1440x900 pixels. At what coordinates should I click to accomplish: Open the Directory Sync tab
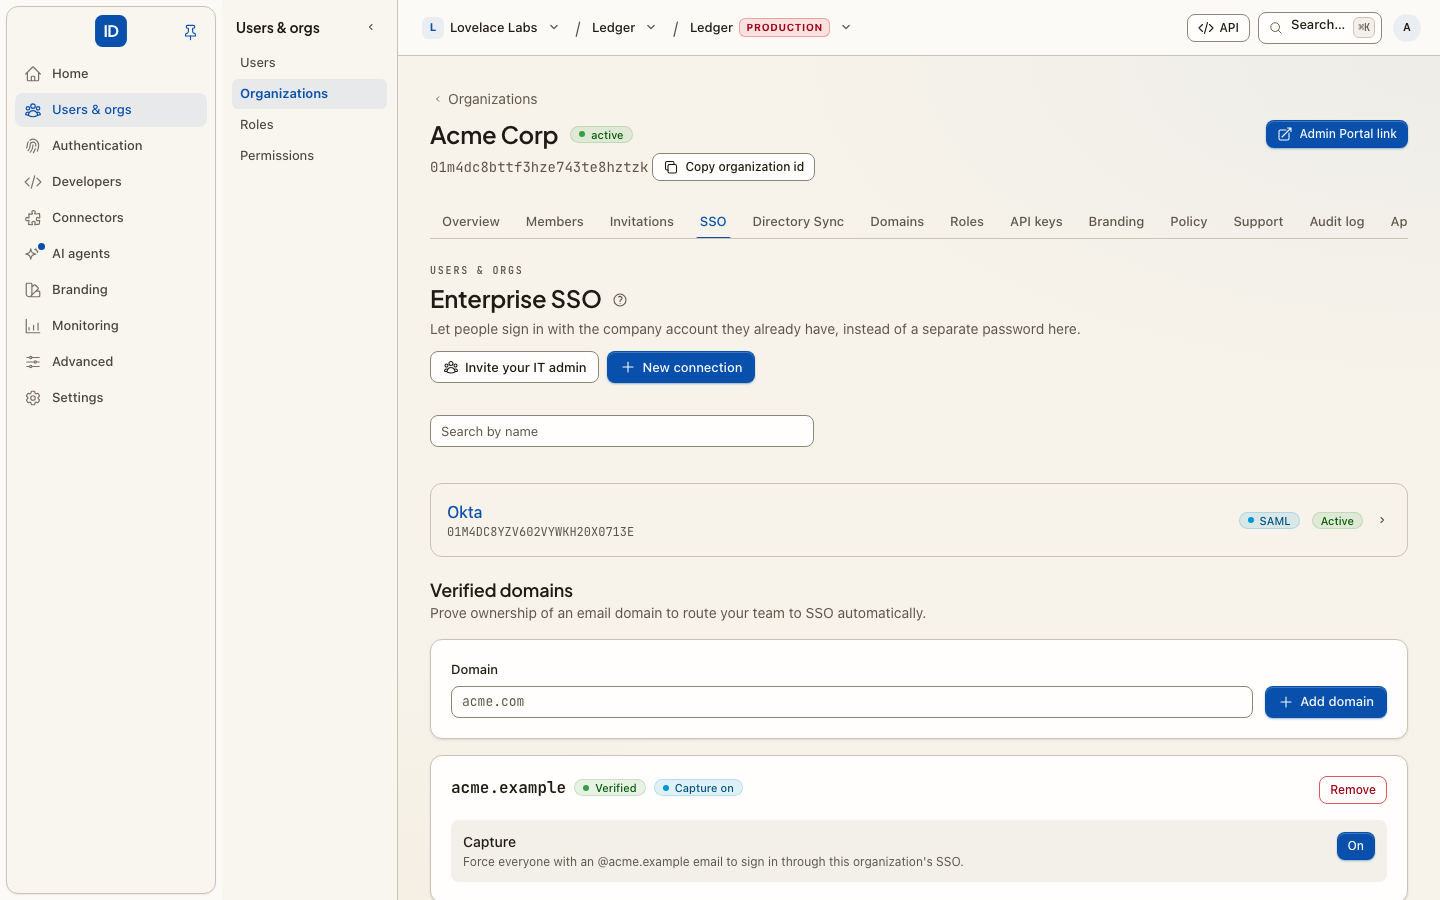point(798,222)
